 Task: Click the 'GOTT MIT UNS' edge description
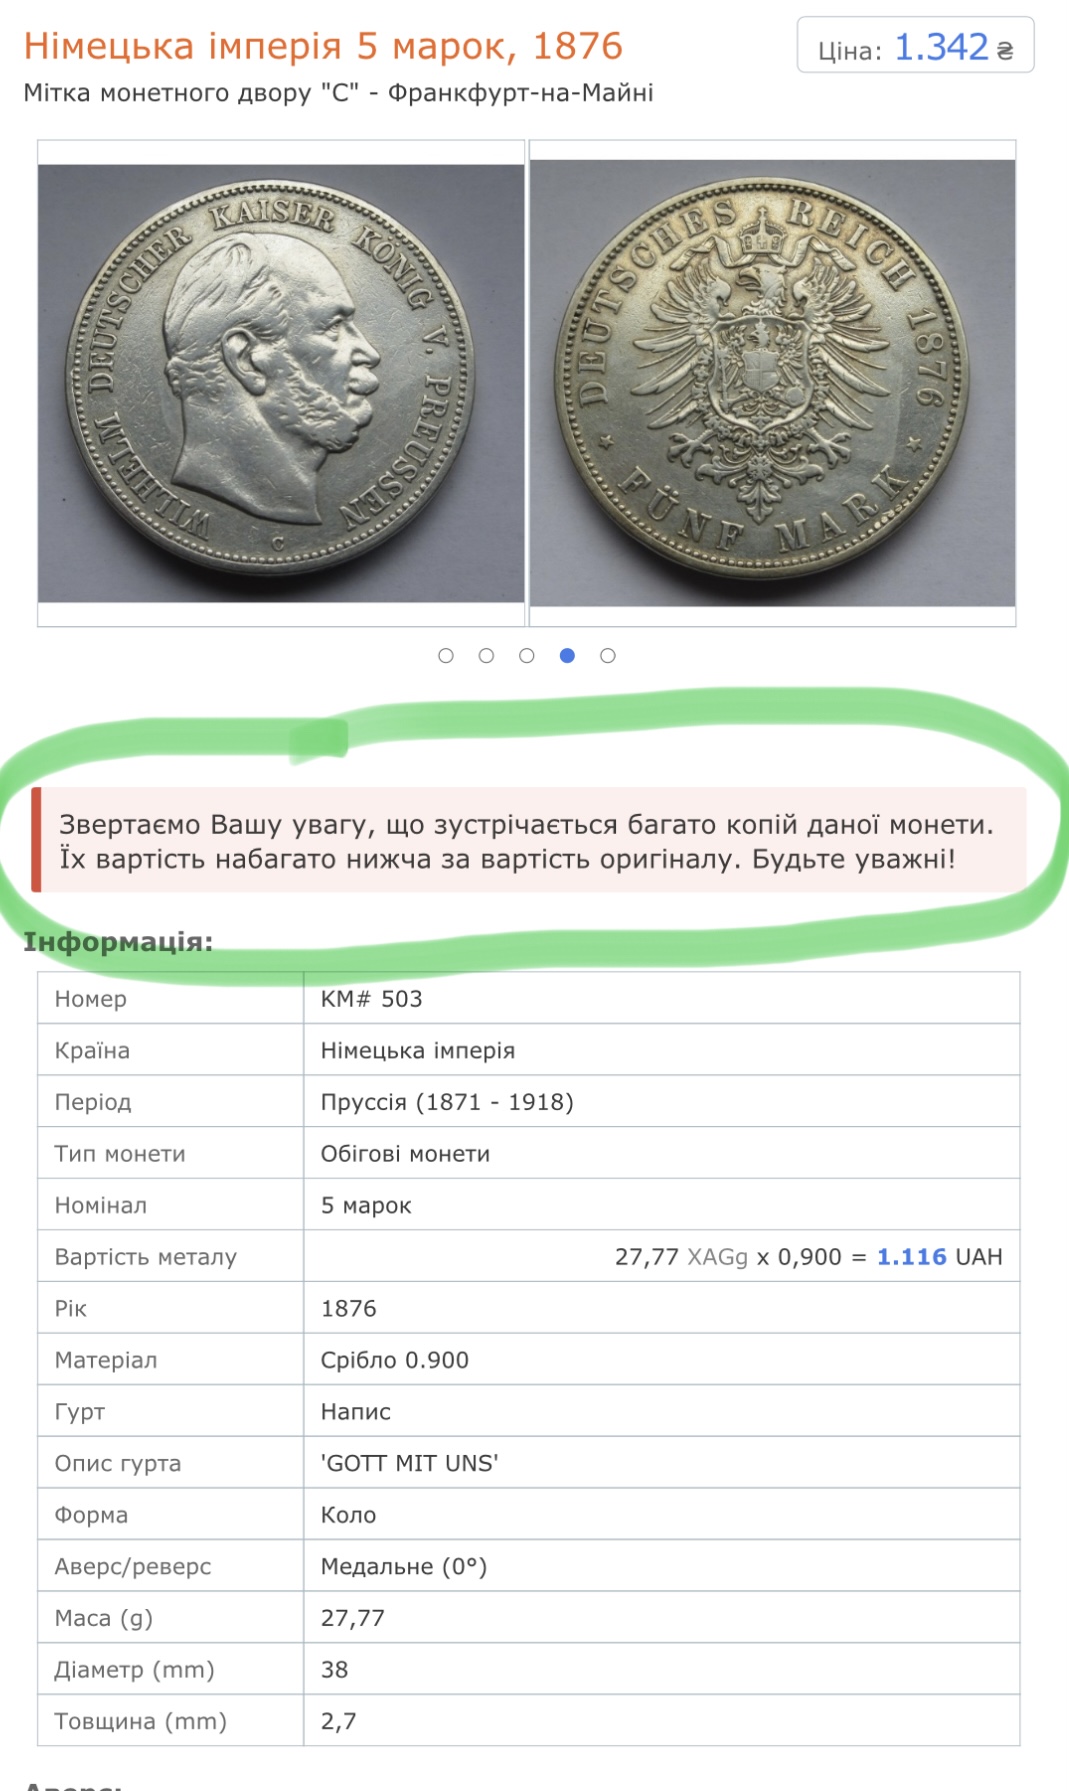(409, 1463)
